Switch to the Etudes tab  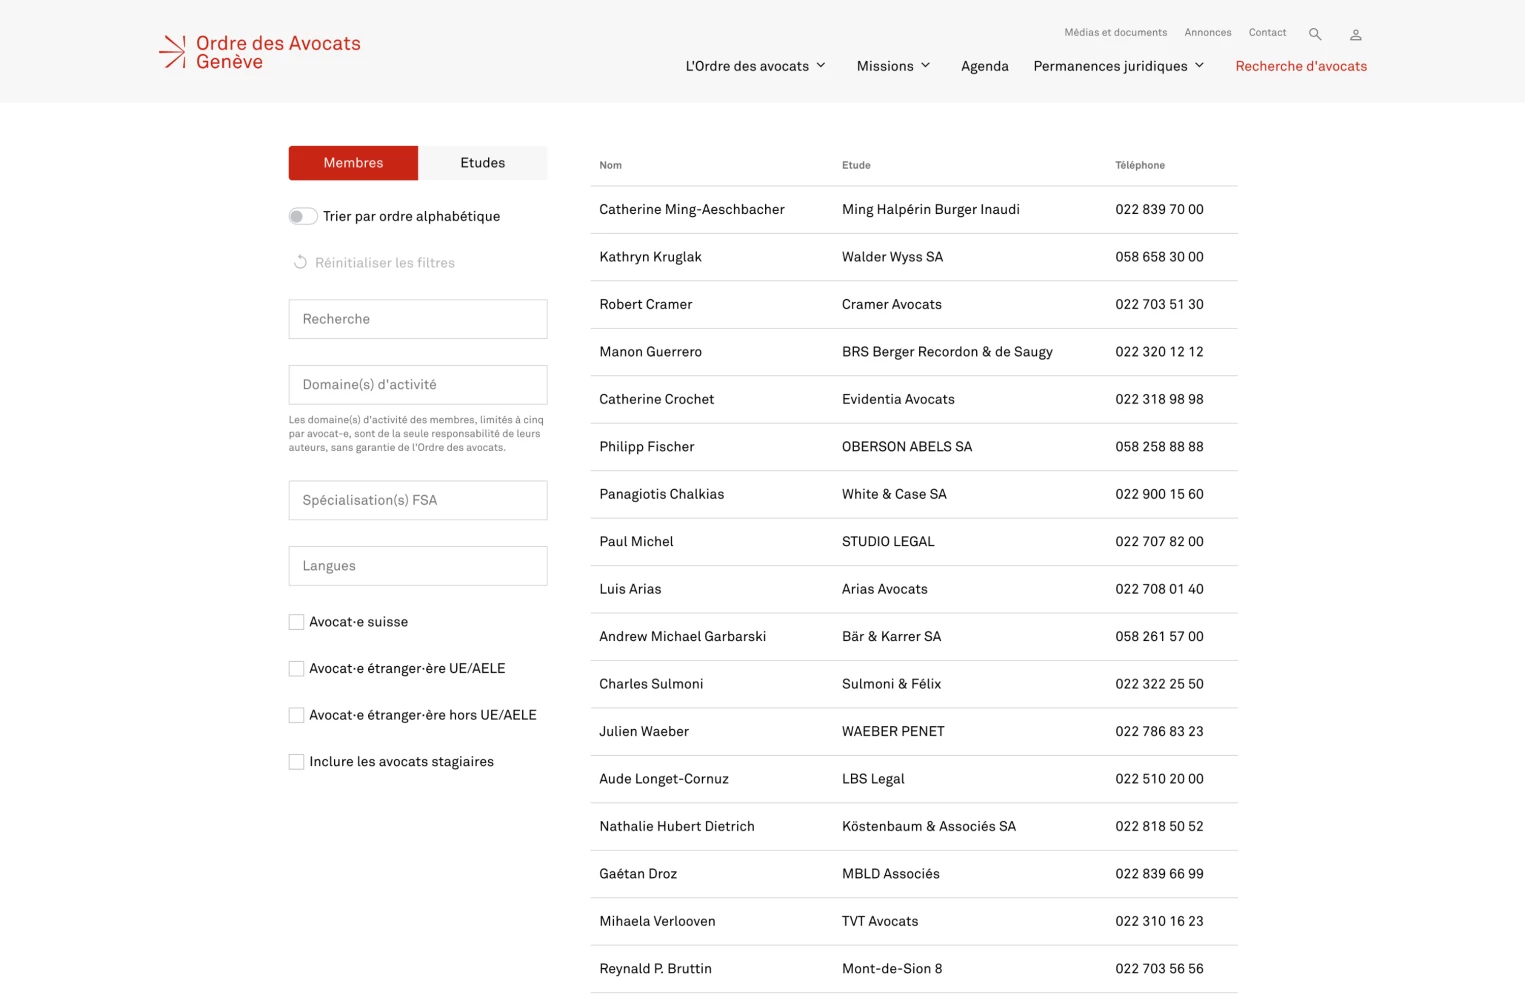pyautogui.click(x=482, y=163)
